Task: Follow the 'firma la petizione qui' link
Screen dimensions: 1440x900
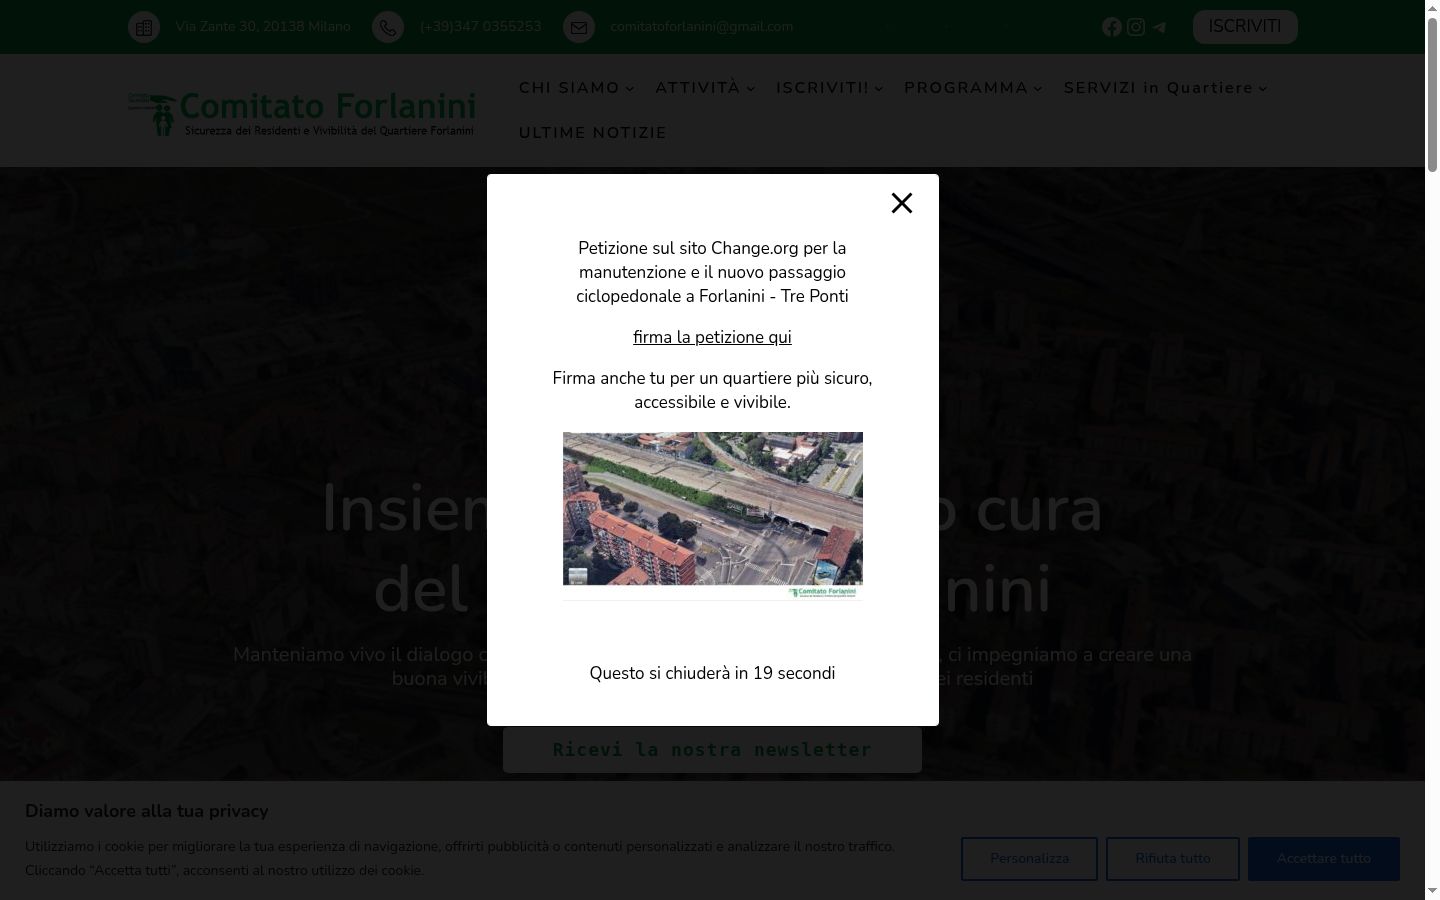Action: [x=712, y=338]
